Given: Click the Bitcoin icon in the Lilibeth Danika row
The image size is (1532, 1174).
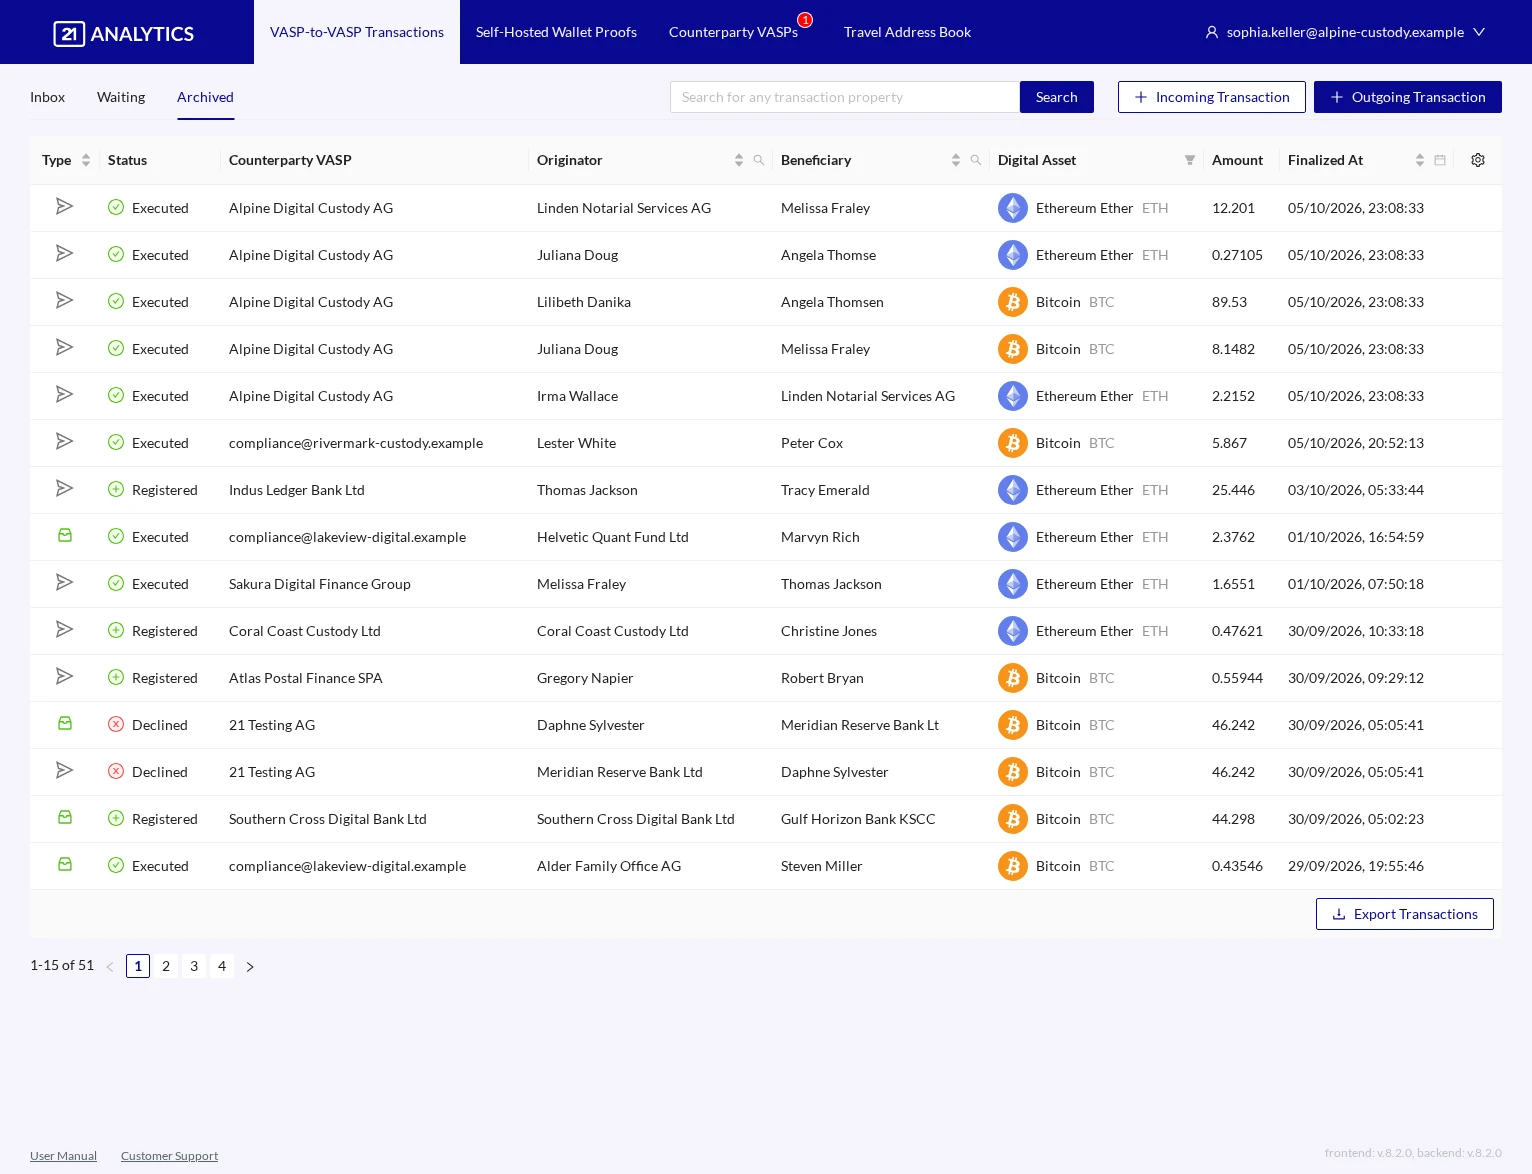Looking at the screenshot, I should [x=1013, y=302].
